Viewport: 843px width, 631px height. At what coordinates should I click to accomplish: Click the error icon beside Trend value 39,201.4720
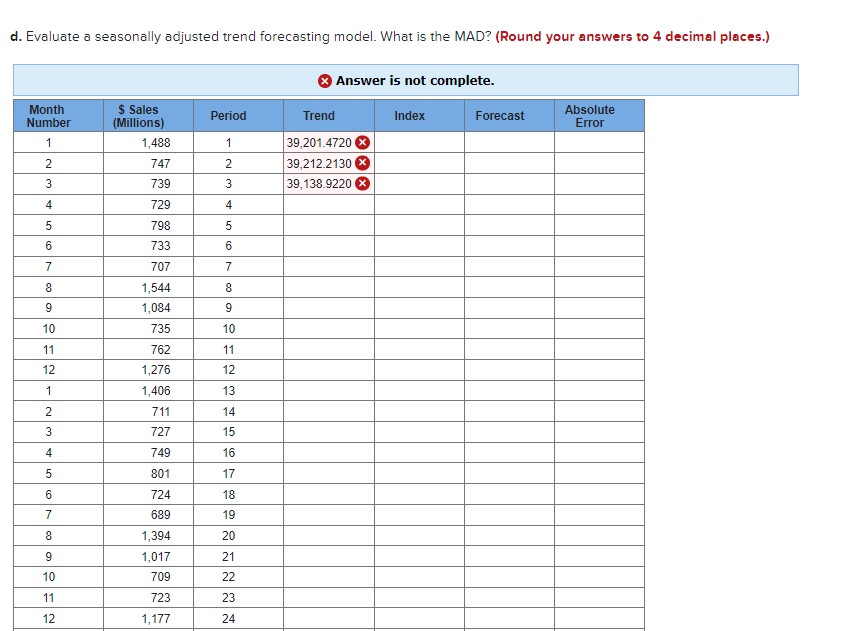point(363,142)
